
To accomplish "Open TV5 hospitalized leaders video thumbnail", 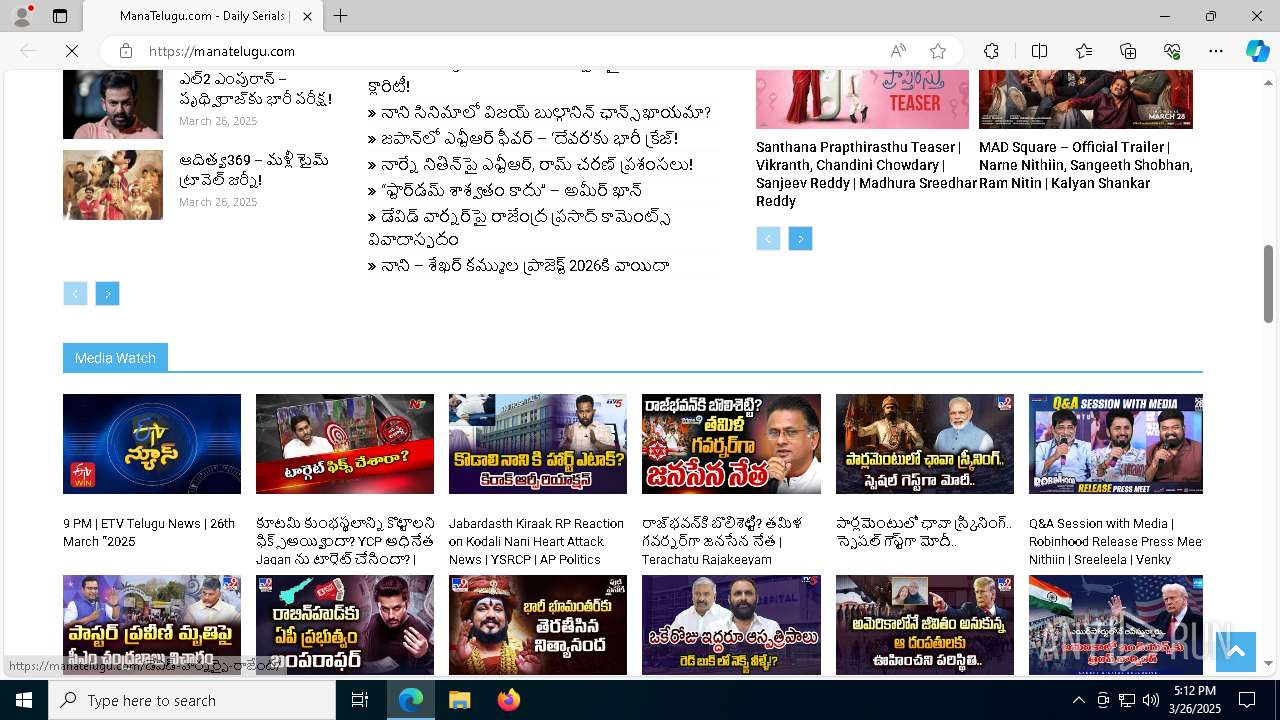I will point(731,625).
